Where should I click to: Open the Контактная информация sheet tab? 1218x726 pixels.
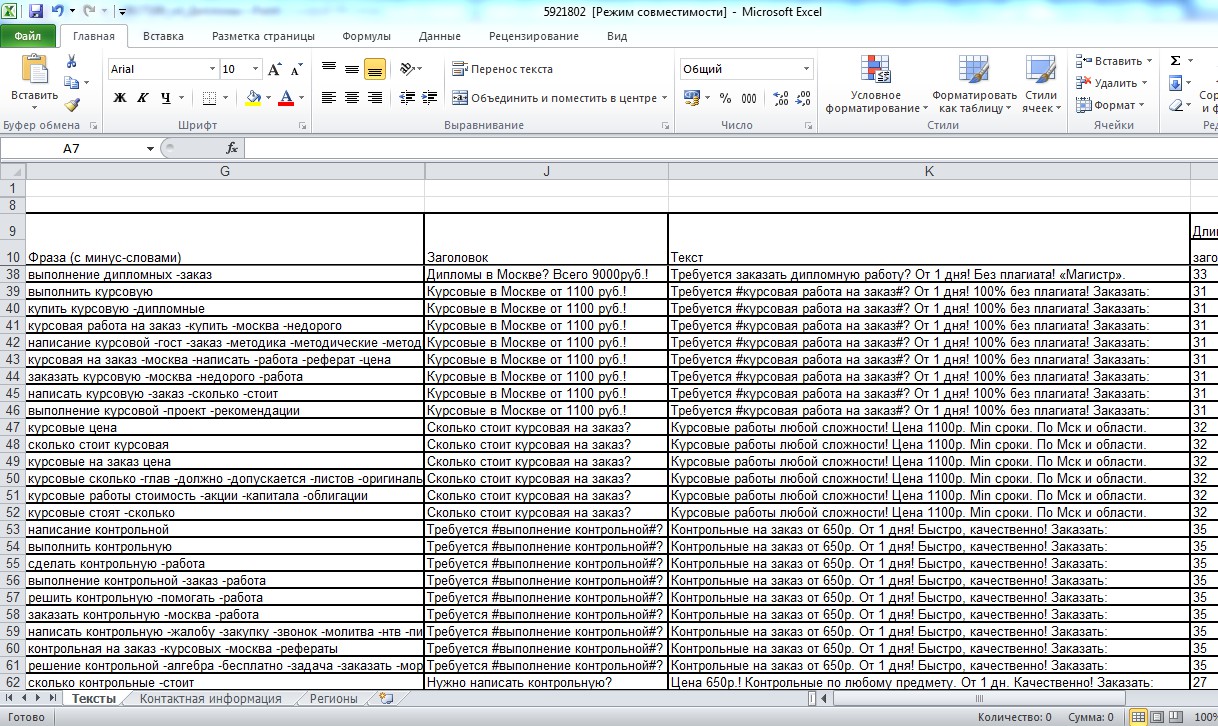click(210, 699)
